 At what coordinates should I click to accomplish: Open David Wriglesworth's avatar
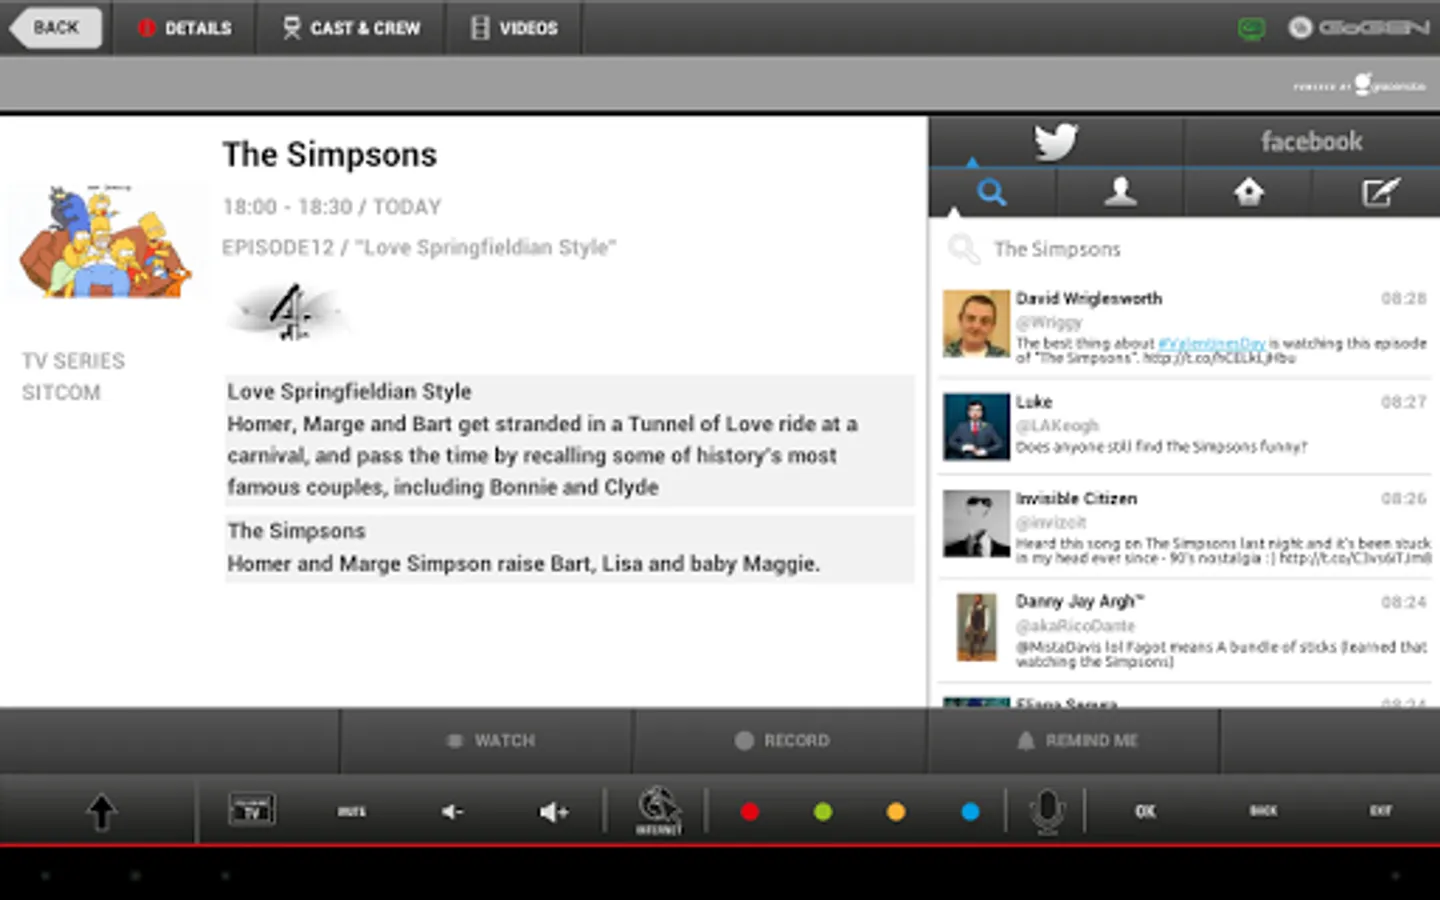pyautogui.click(x=976, y=324)
